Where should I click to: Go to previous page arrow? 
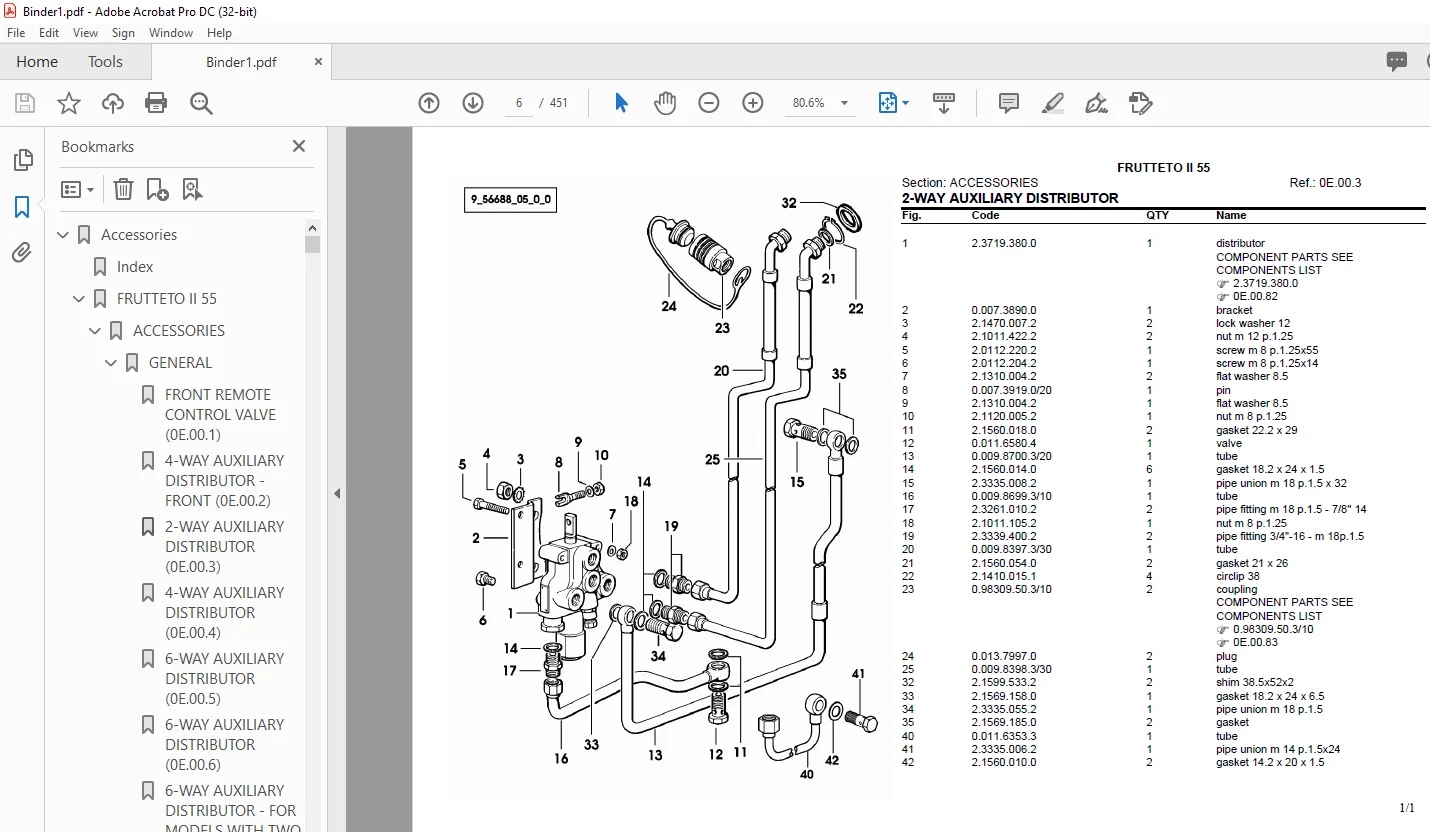point(429,103)
